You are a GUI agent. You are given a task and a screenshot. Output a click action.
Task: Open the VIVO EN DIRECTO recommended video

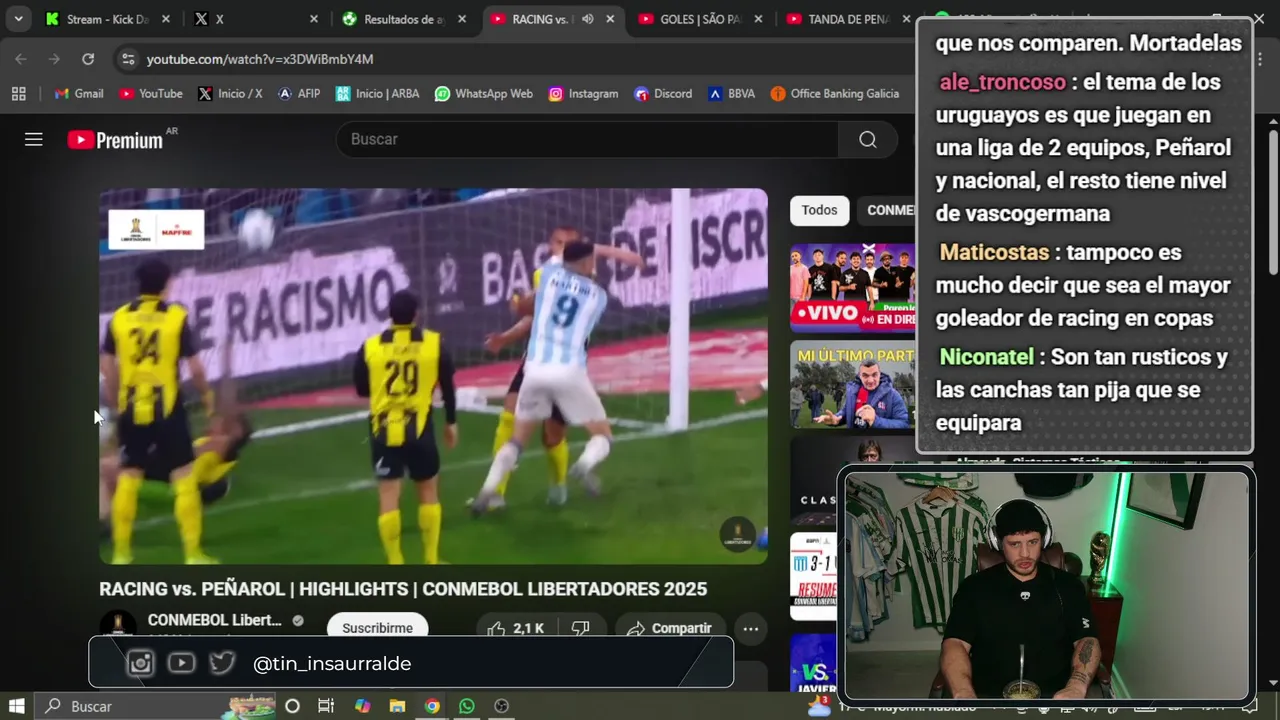pos(852,288)
